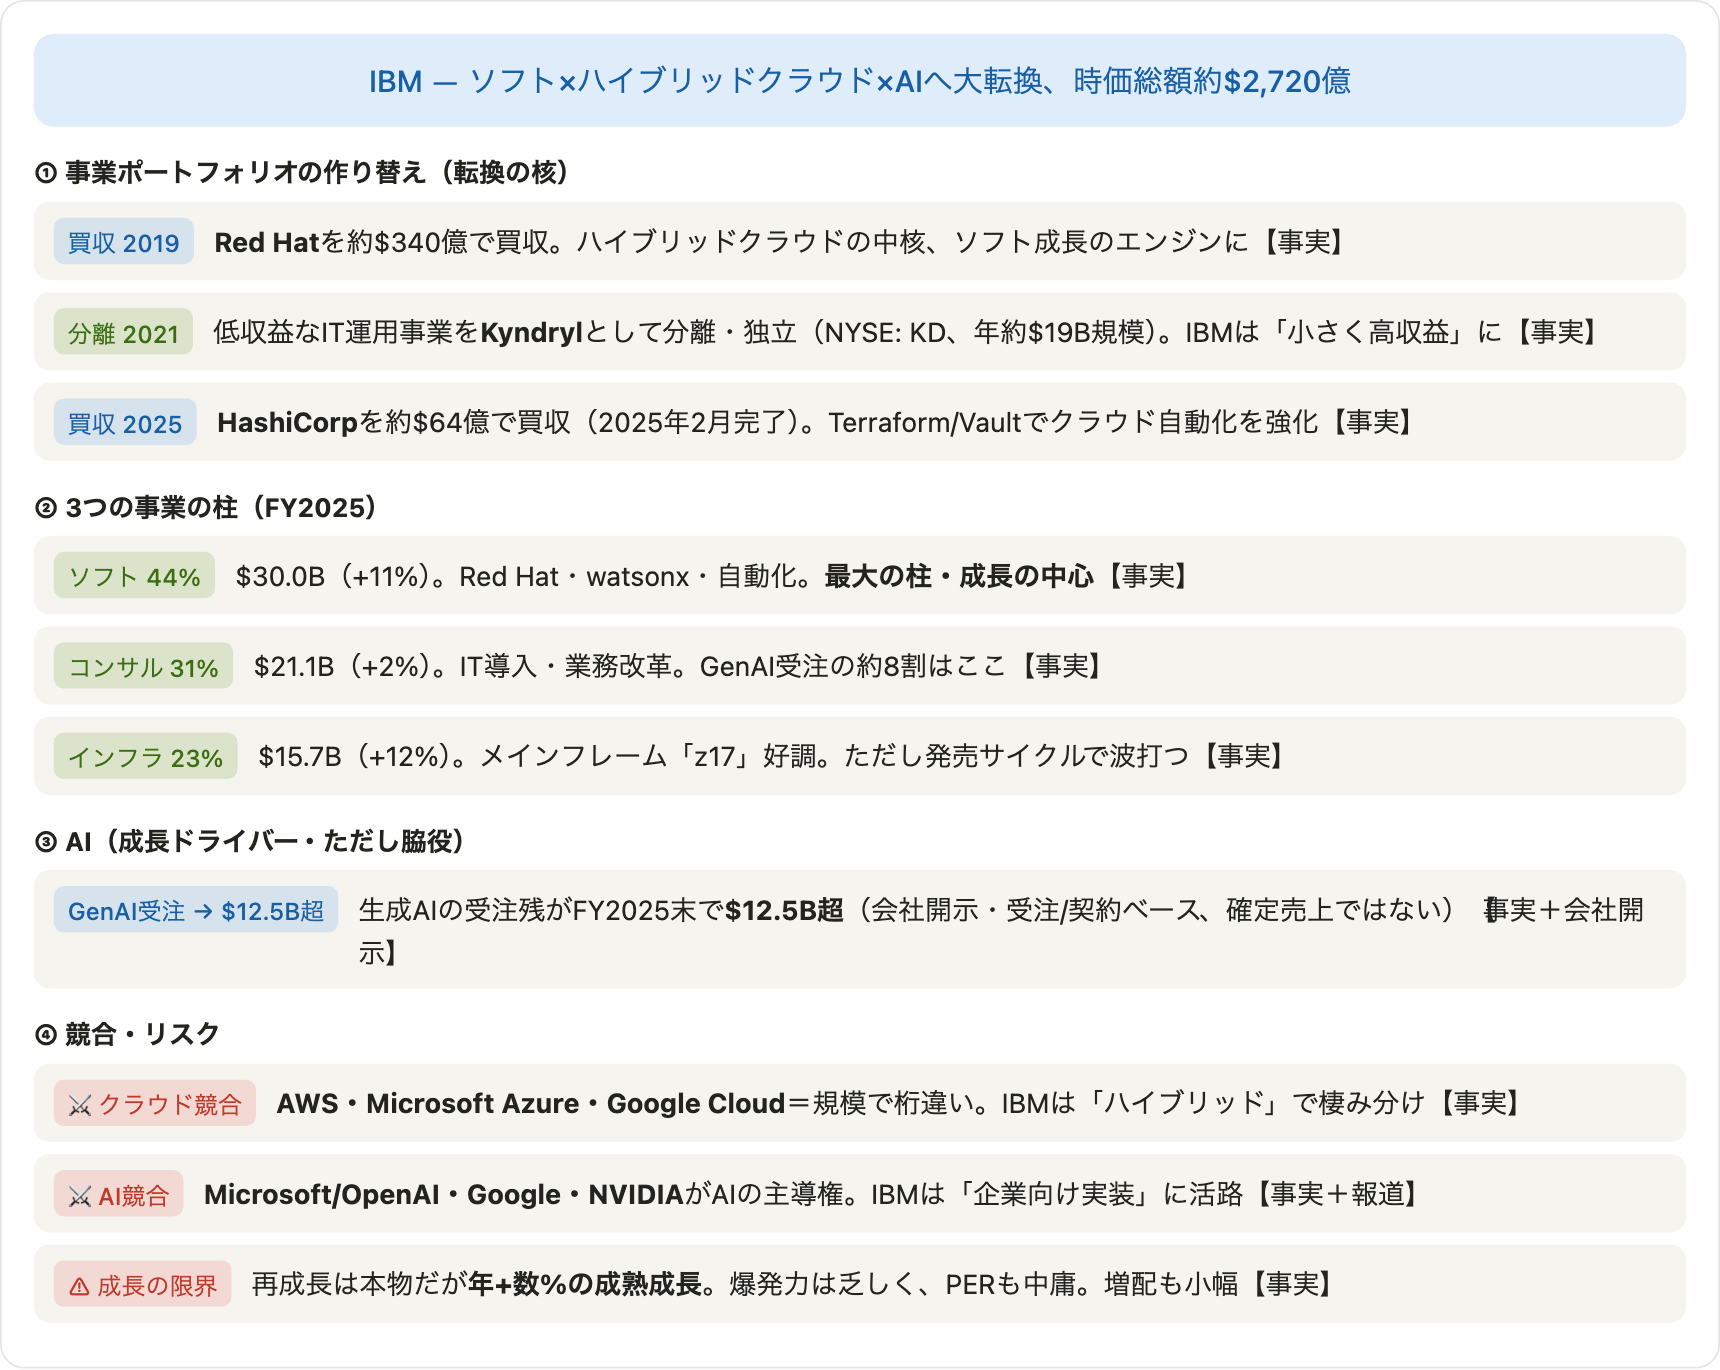Screen dimensions: 1720x1370
Task: Click the 分離 2021 tag
Action: pos(123,332)
